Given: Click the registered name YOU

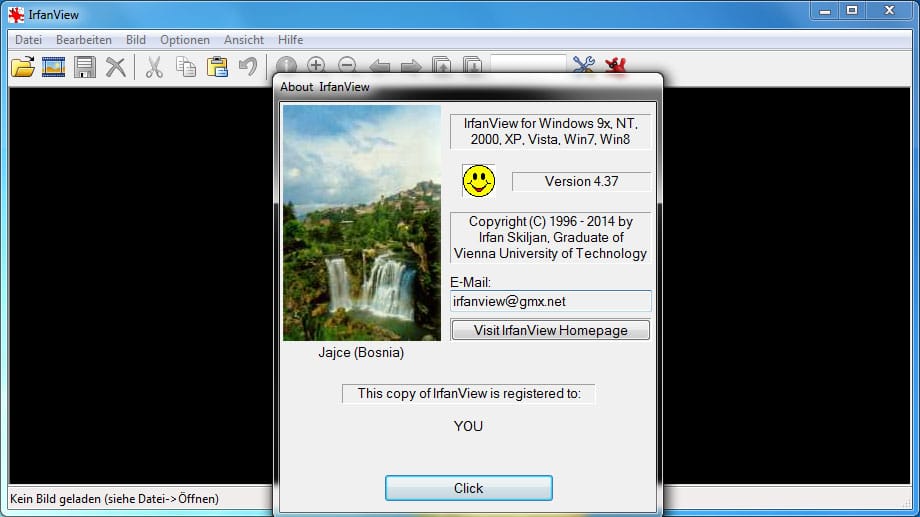Looking at the screenshot, I should (468, 427).
